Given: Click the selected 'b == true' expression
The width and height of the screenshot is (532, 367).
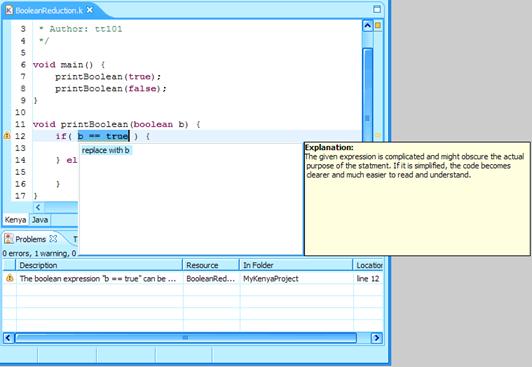Looking at the screenshot, I should 103,136.
